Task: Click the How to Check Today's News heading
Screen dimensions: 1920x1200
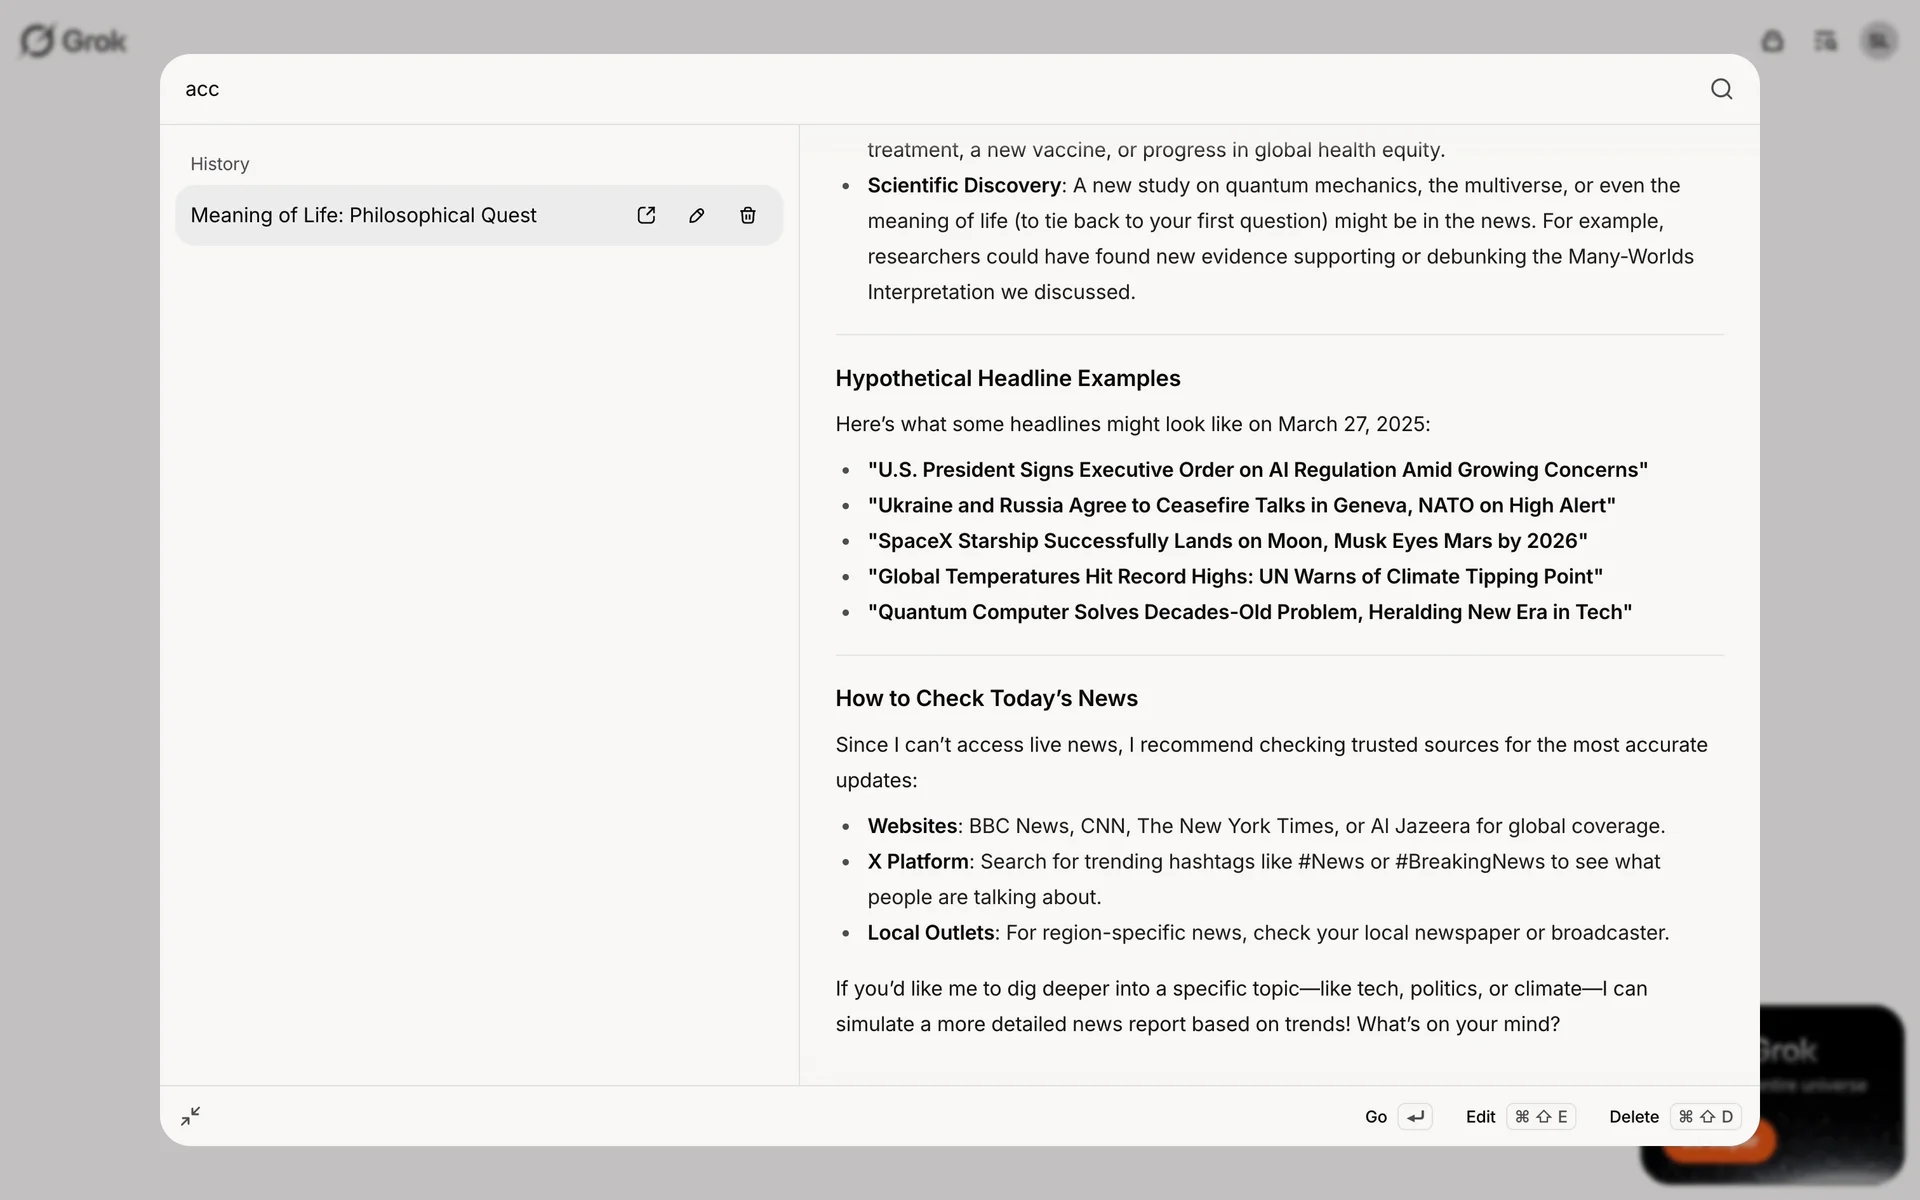Action: pyautogui.click(x=986, y=698)
